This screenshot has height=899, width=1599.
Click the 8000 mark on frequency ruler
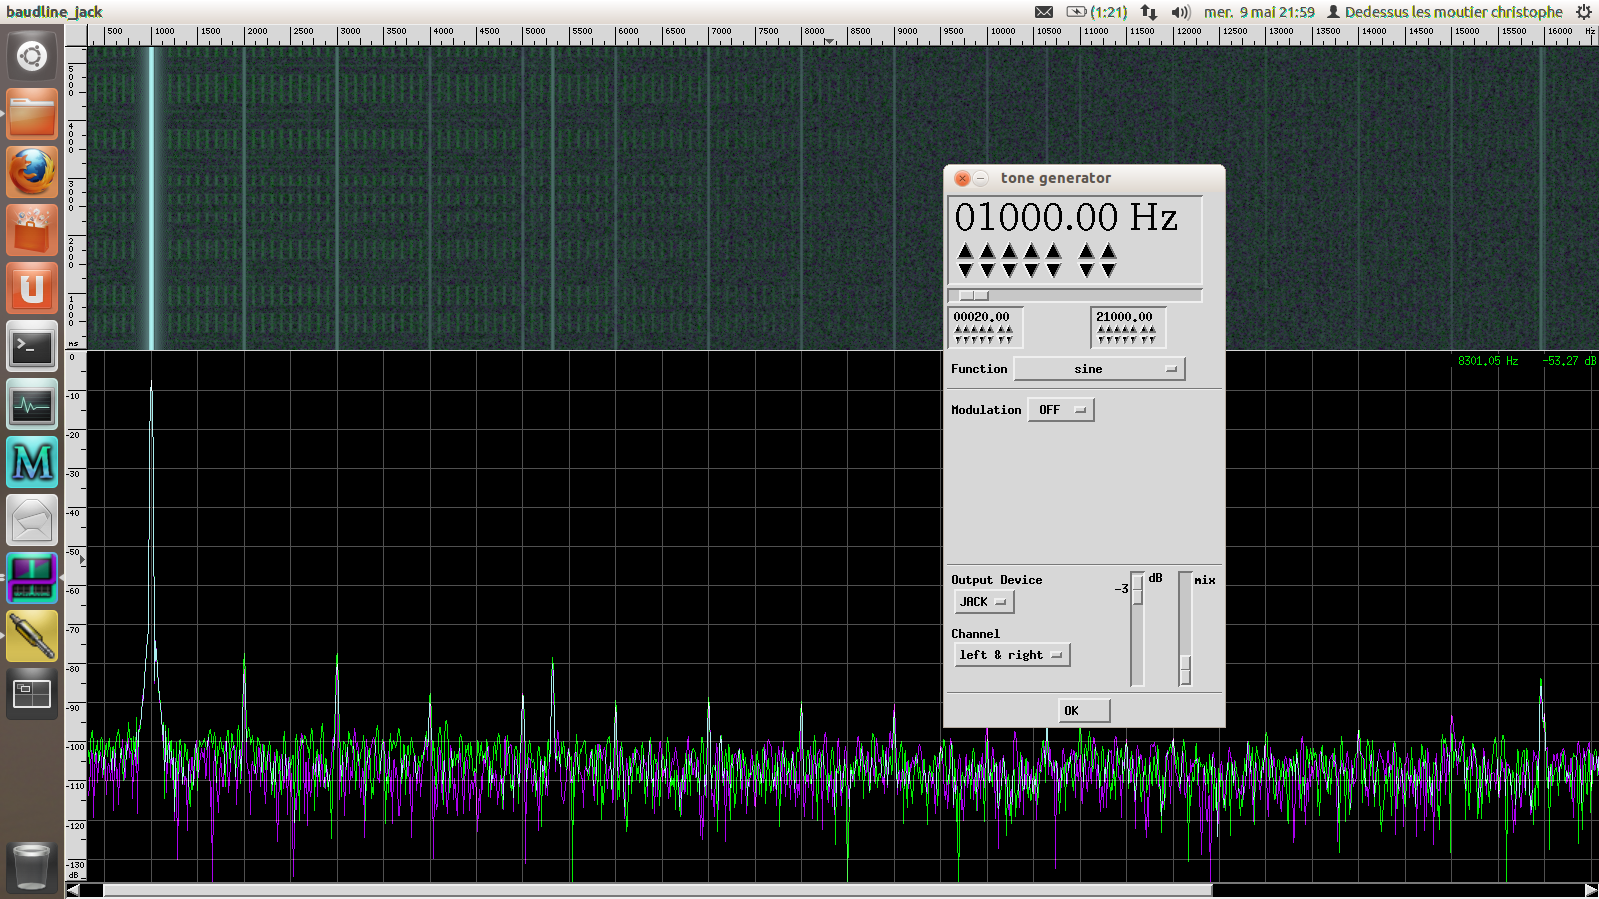point(815,31)
